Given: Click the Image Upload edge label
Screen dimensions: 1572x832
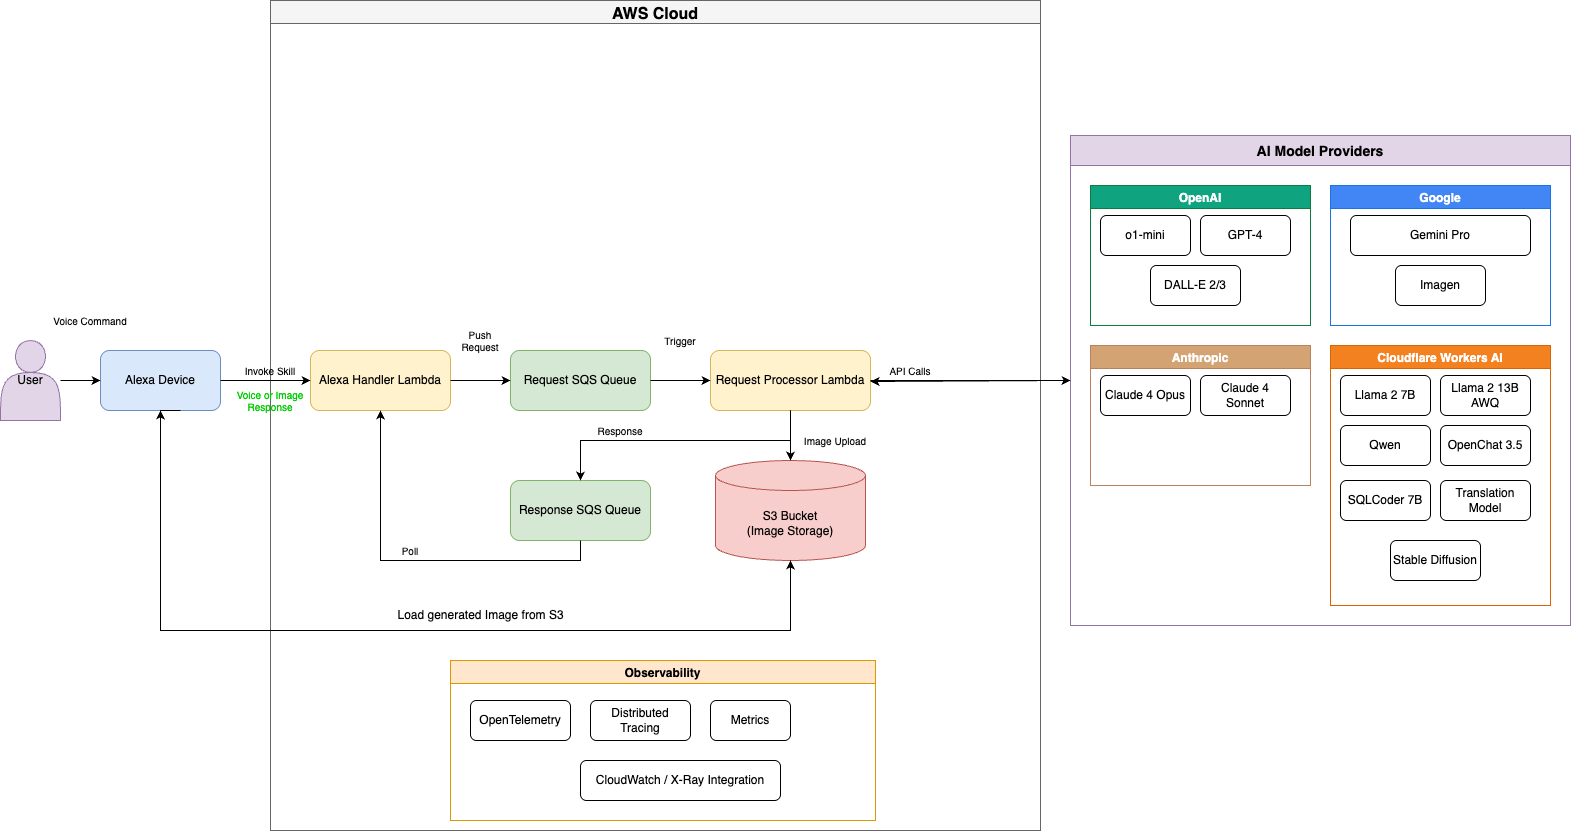Looking at the screenshot, I should pyautogui.click(x=835, y=442).
